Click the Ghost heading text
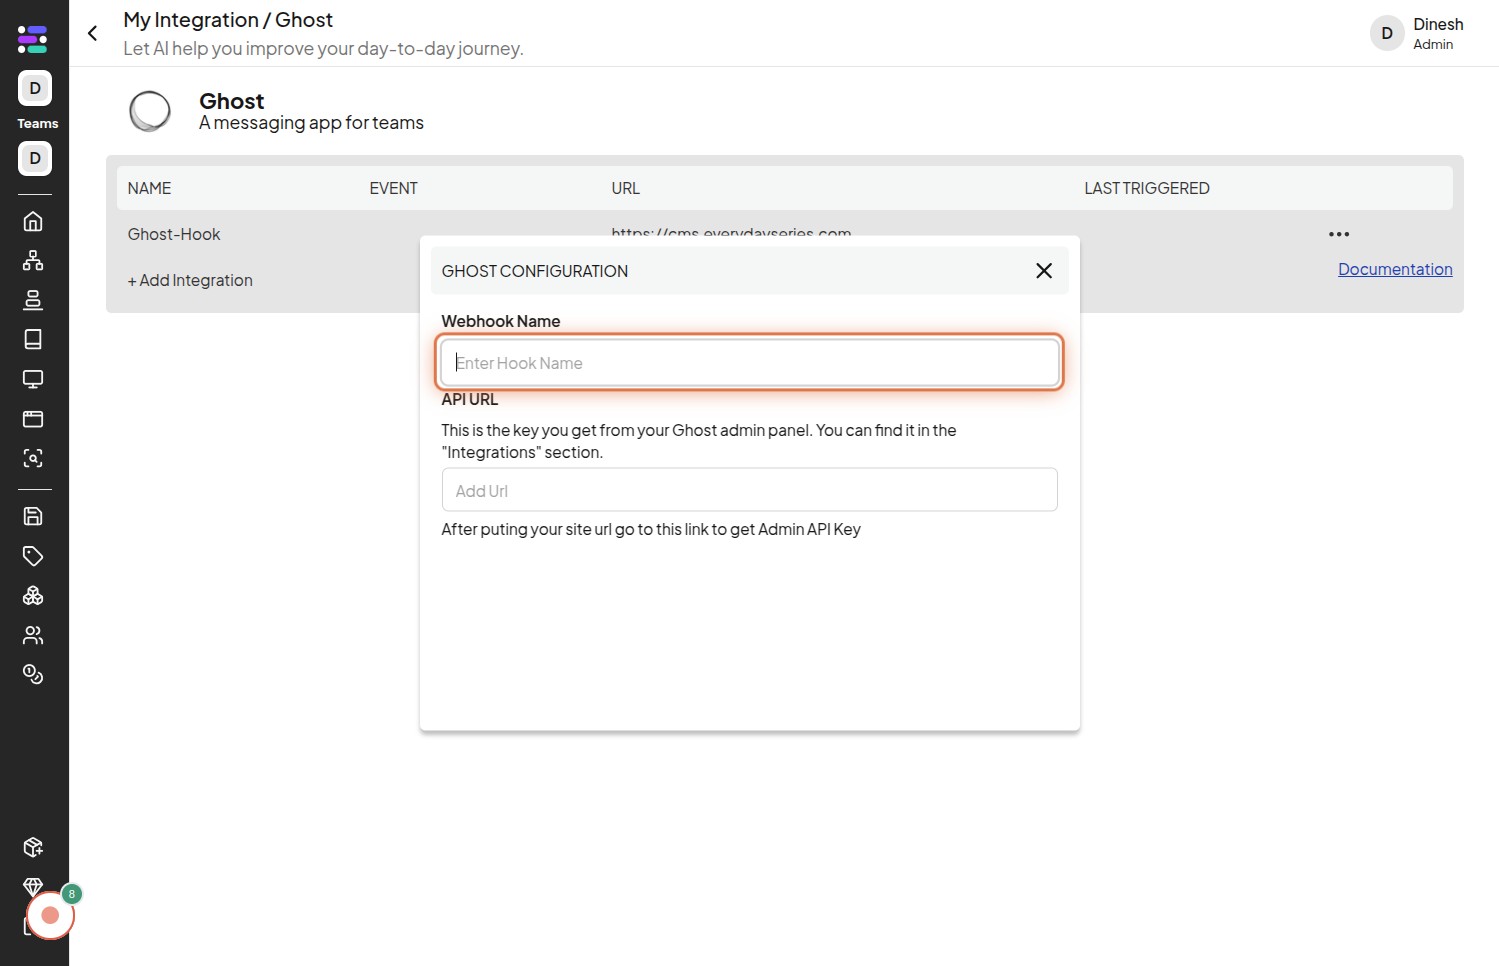The width and height of the screenshot is (1499, 966). click(x=232, y=101)
